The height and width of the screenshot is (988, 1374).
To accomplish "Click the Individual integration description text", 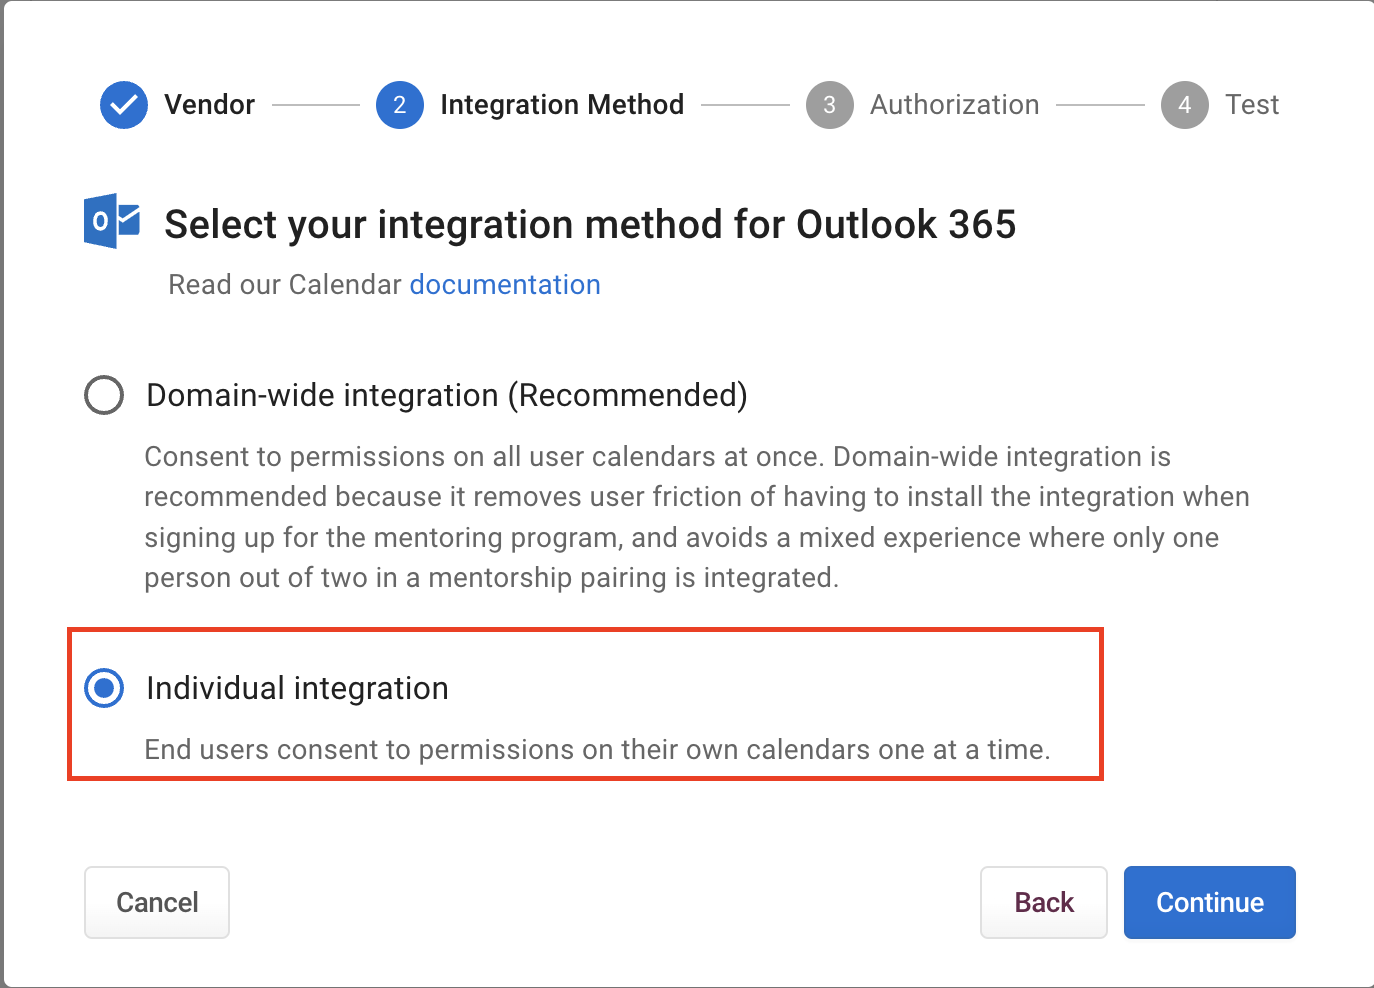I will coord(597,750).
